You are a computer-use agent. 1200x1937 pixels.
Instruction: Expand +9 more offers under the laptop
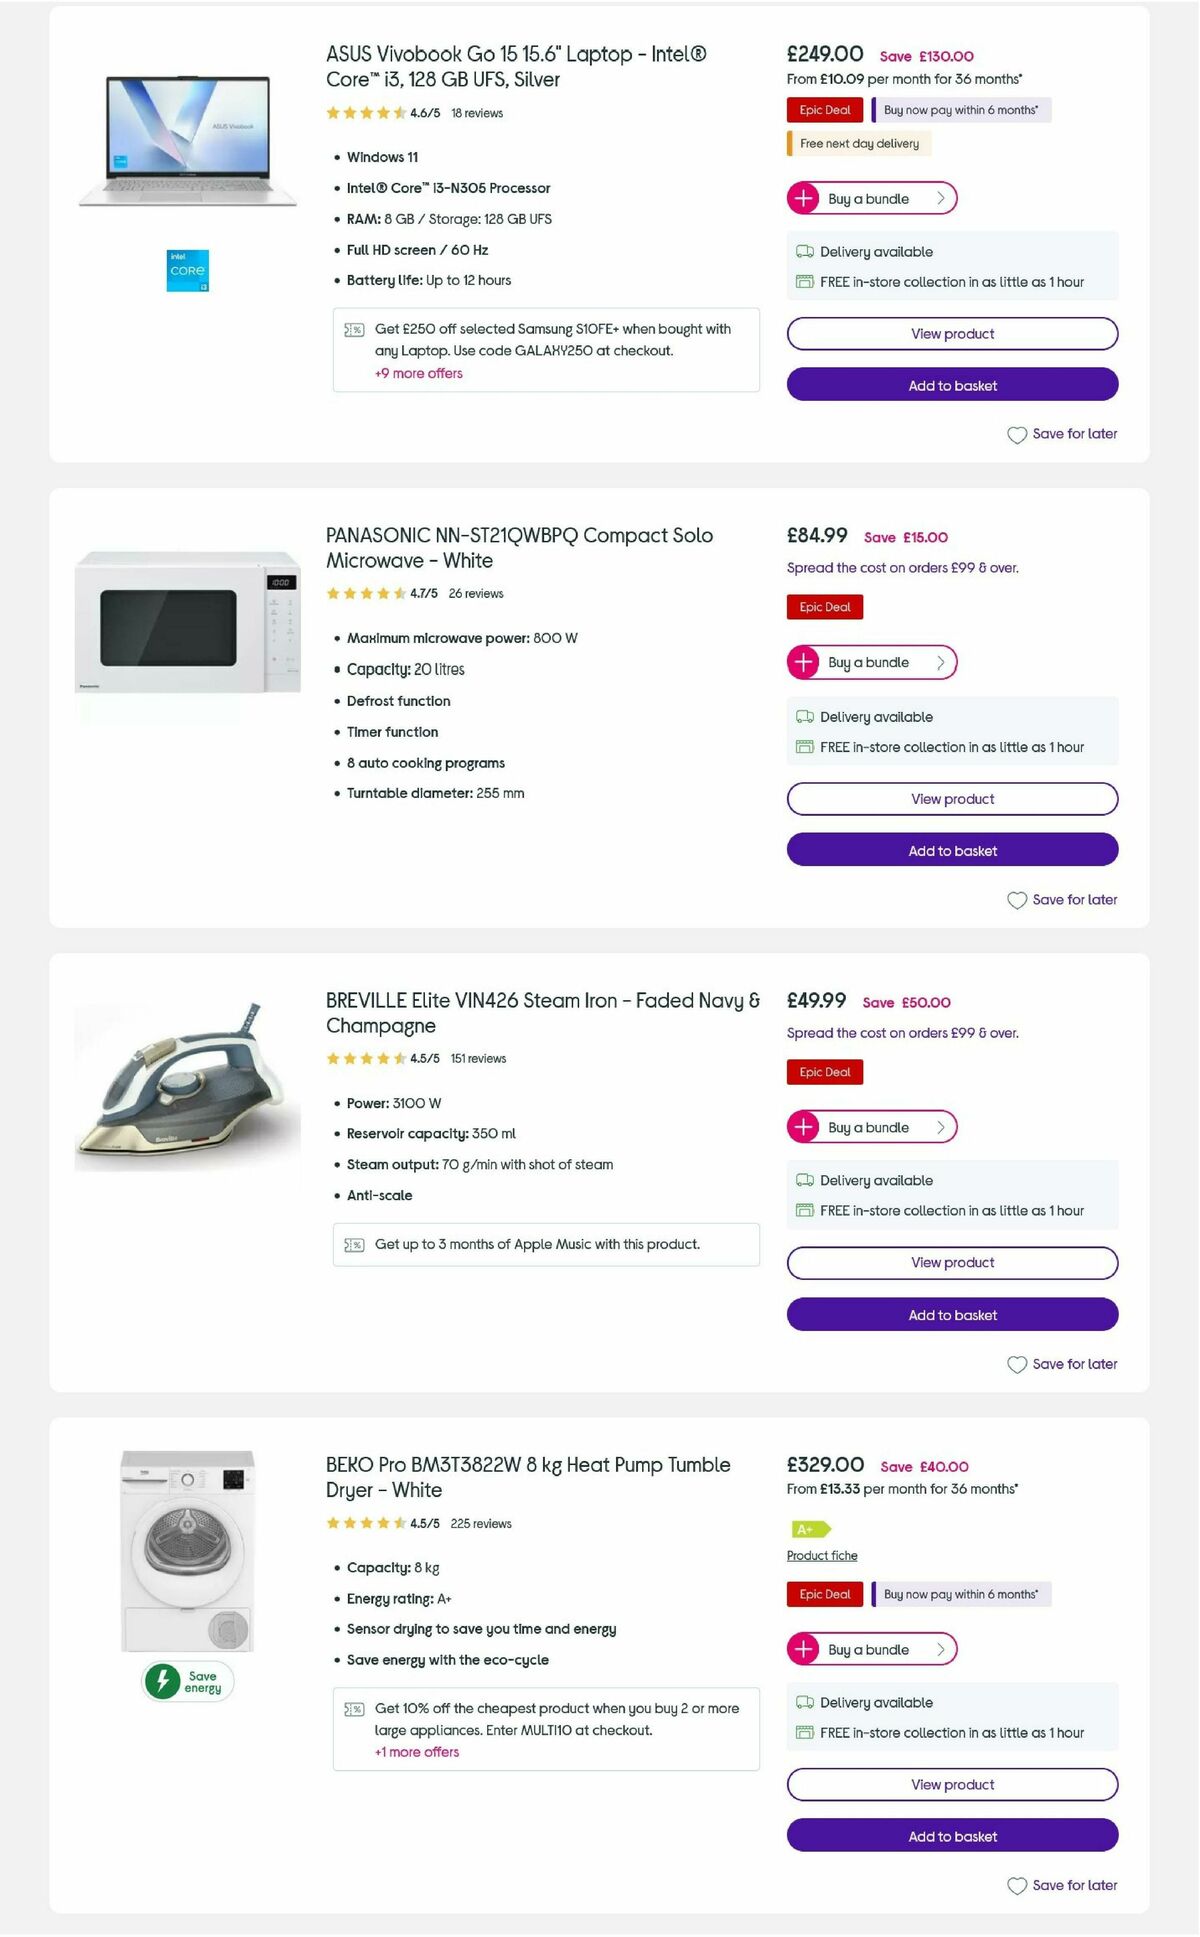coord(418,373)
